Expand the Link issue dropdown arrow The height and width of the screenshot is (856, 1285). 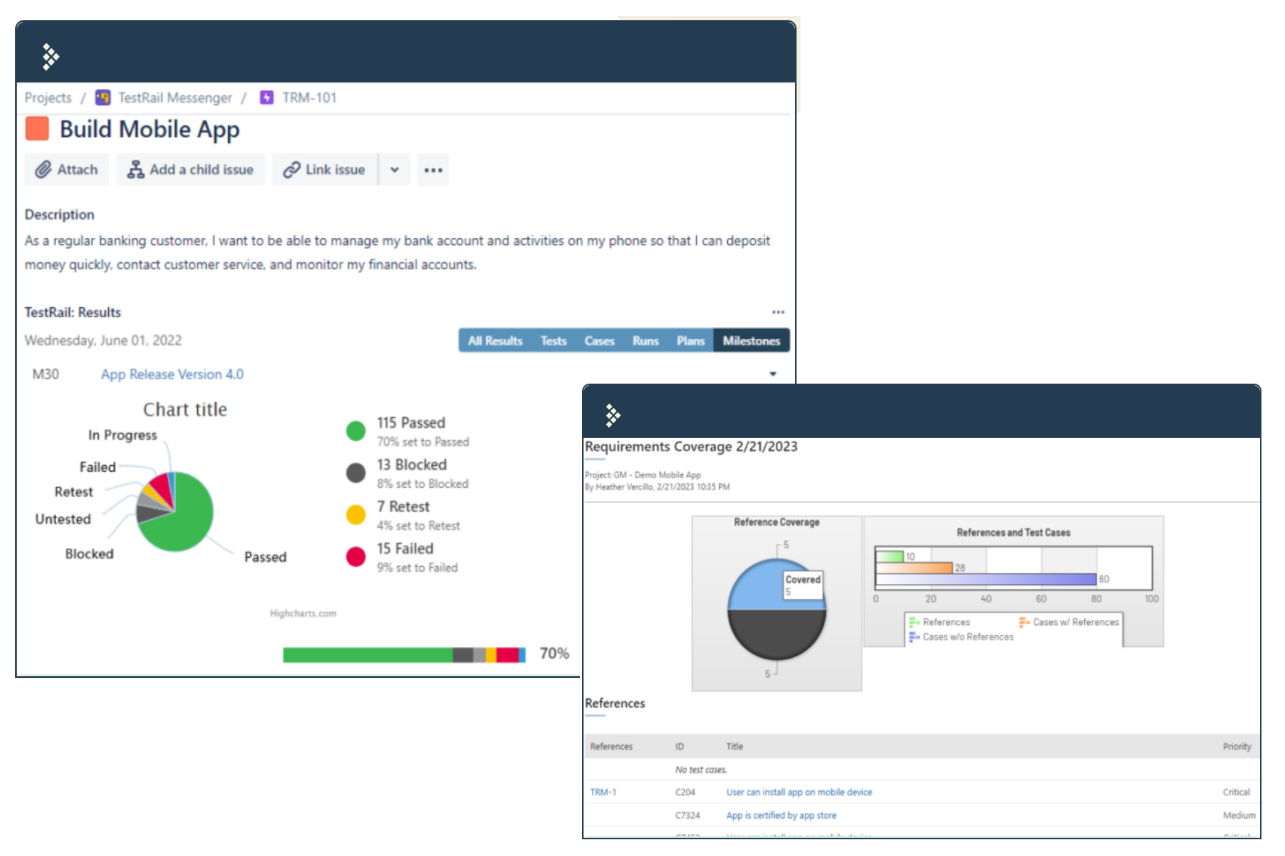(x=394, y=170)
